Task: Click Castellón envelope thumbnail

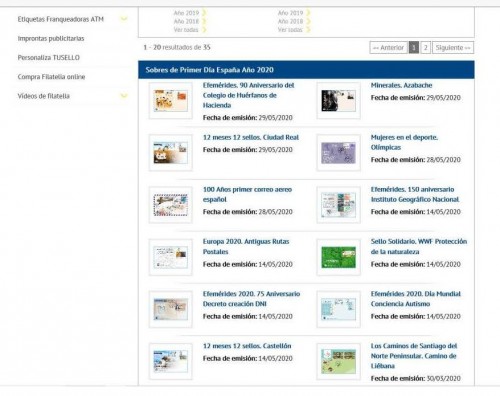Action: (x=171, y=361)
